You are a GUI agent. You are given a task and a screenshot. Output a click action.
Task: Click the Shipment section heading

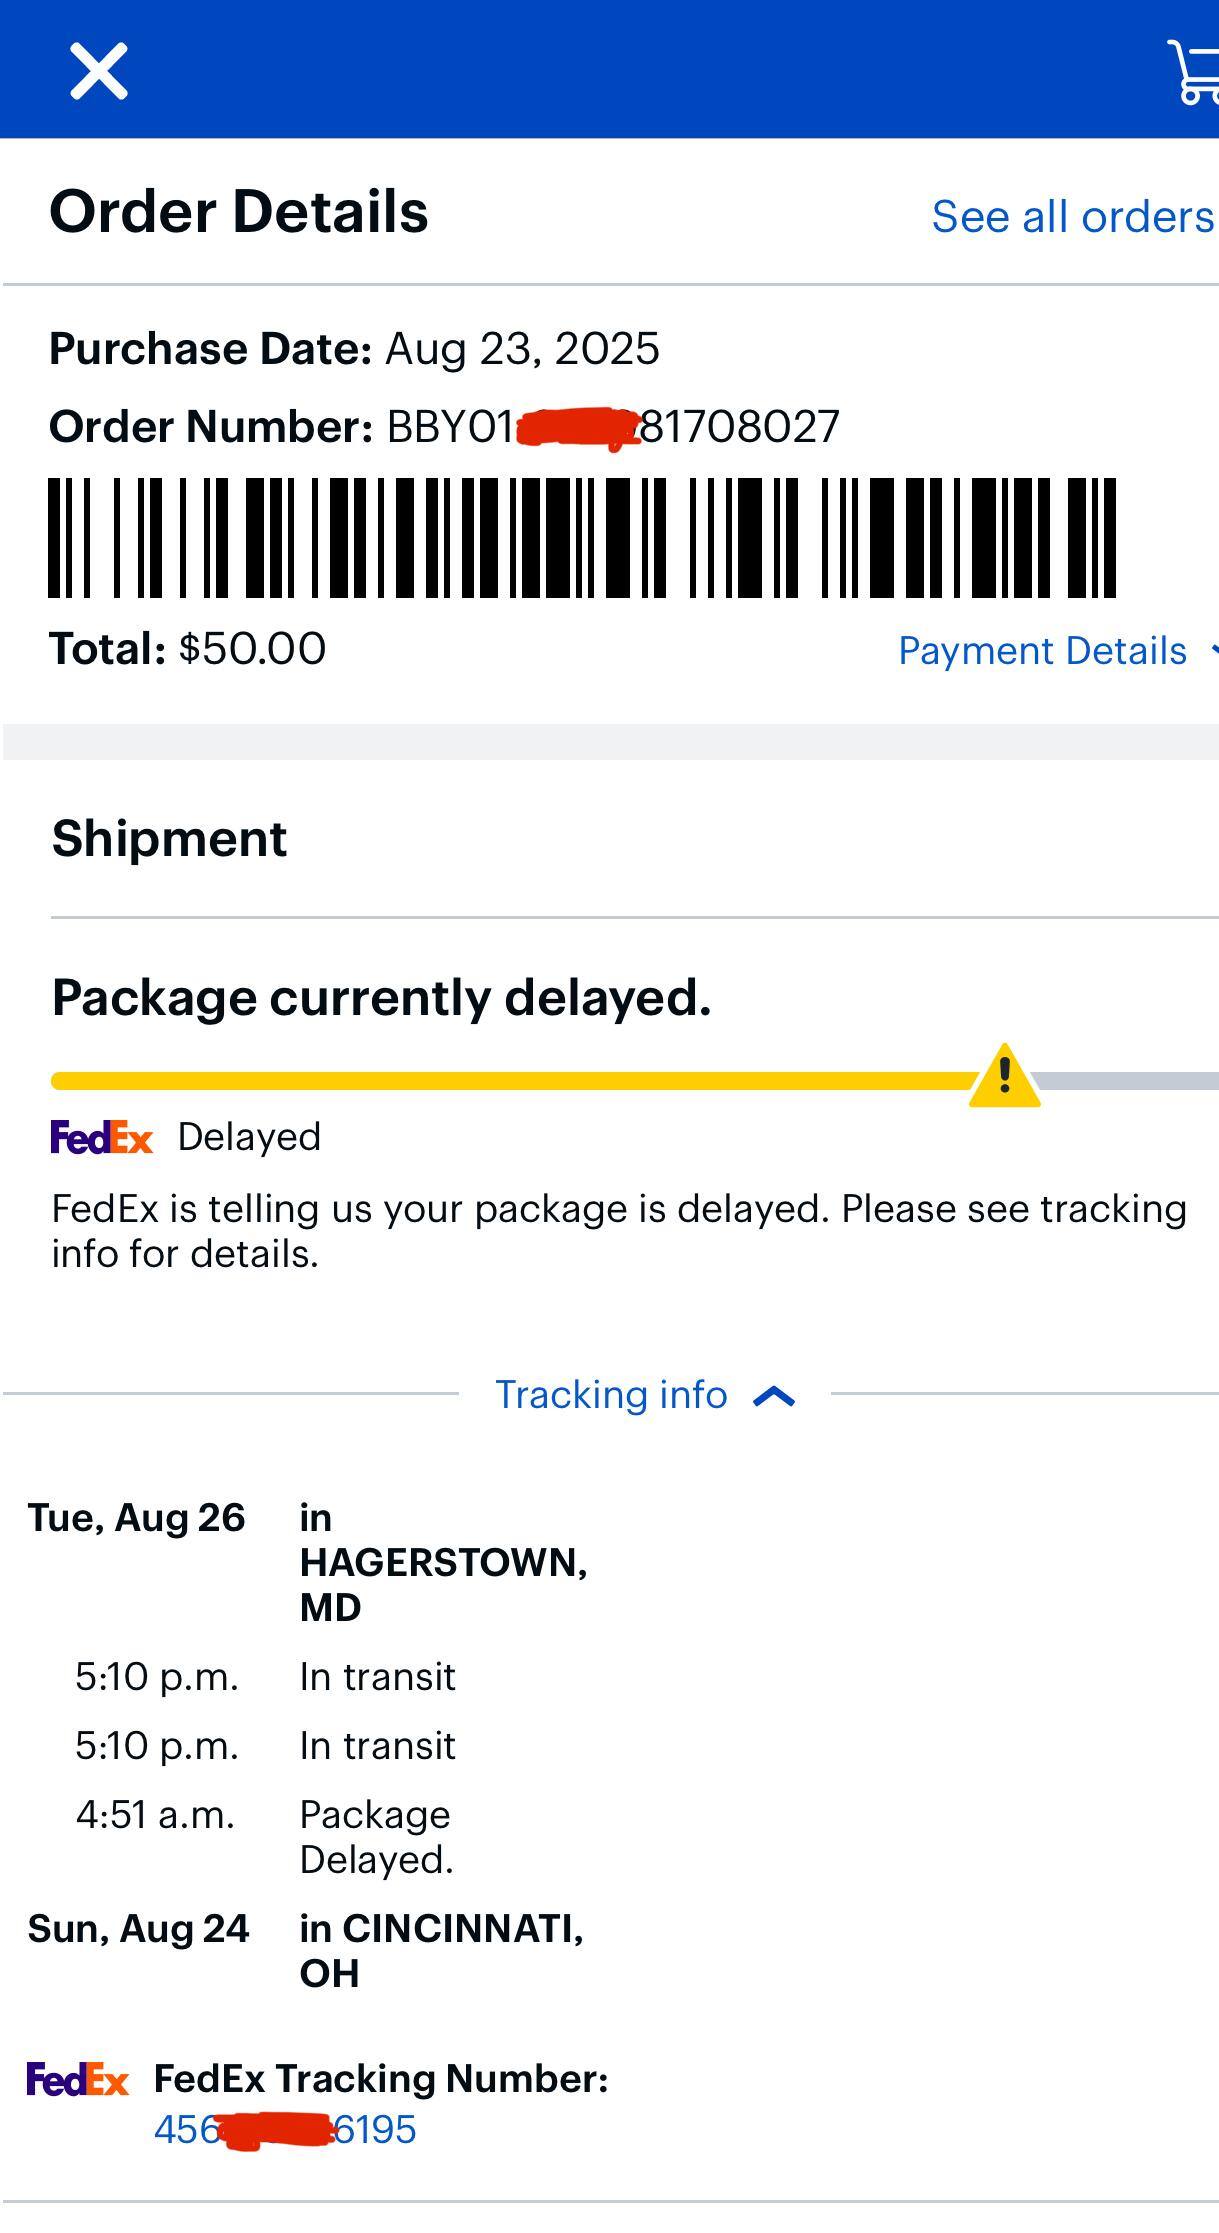(x=169, y=838)
